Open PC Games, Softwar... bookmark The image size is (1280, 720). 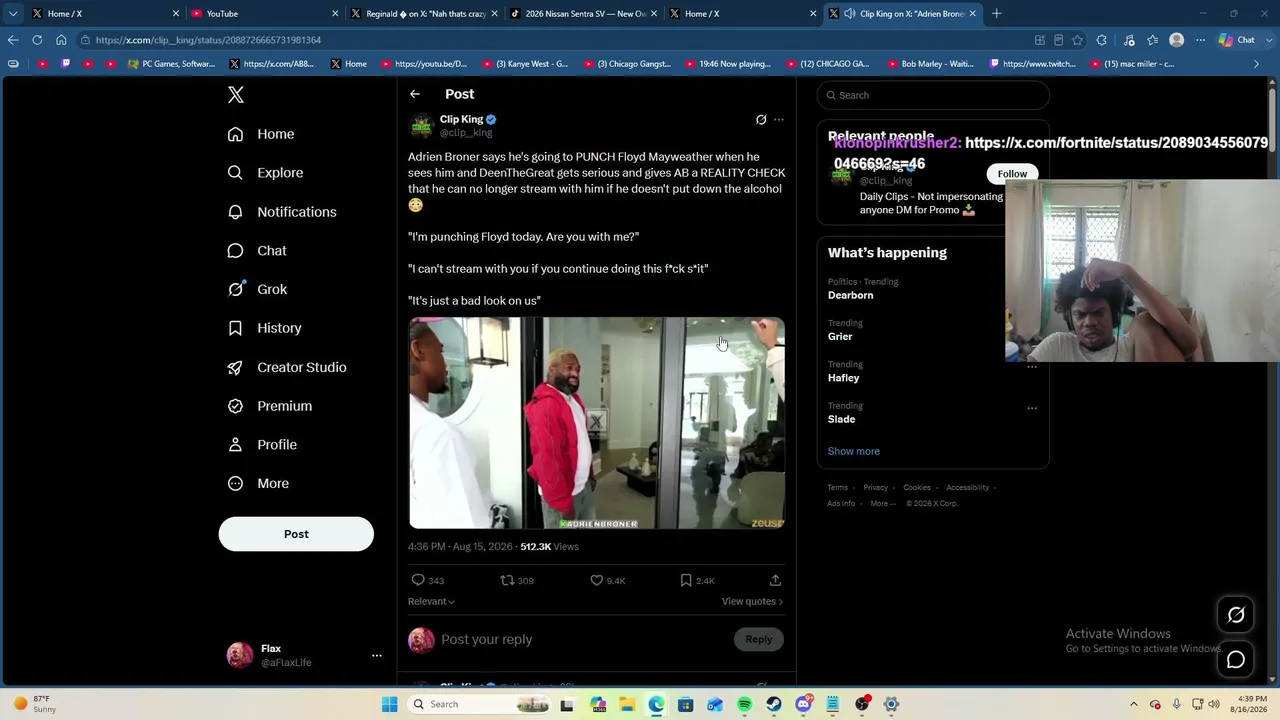tap(171, 64)
